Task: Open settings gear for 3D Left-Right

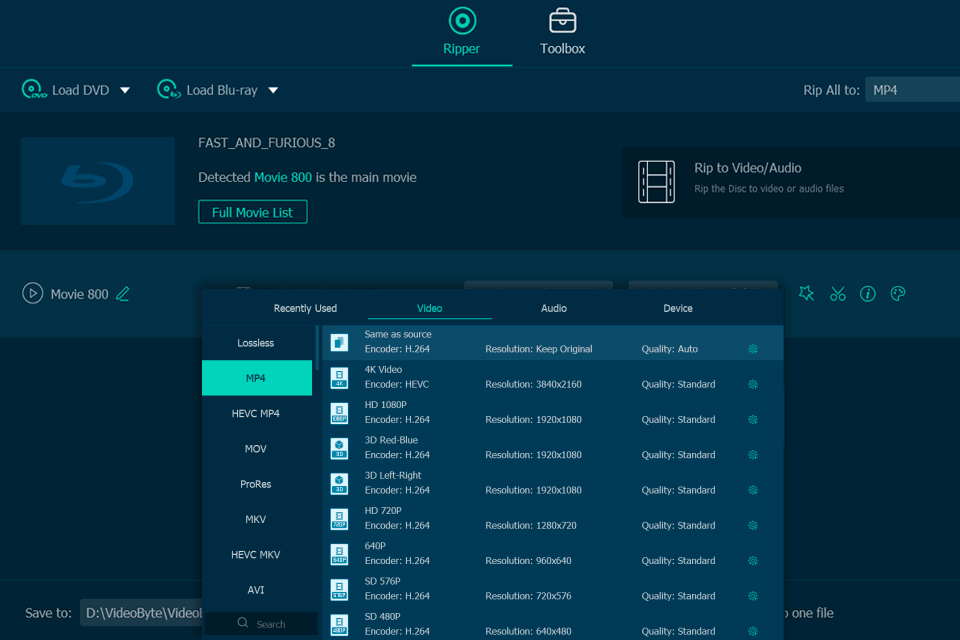Action: click(753, 490)
